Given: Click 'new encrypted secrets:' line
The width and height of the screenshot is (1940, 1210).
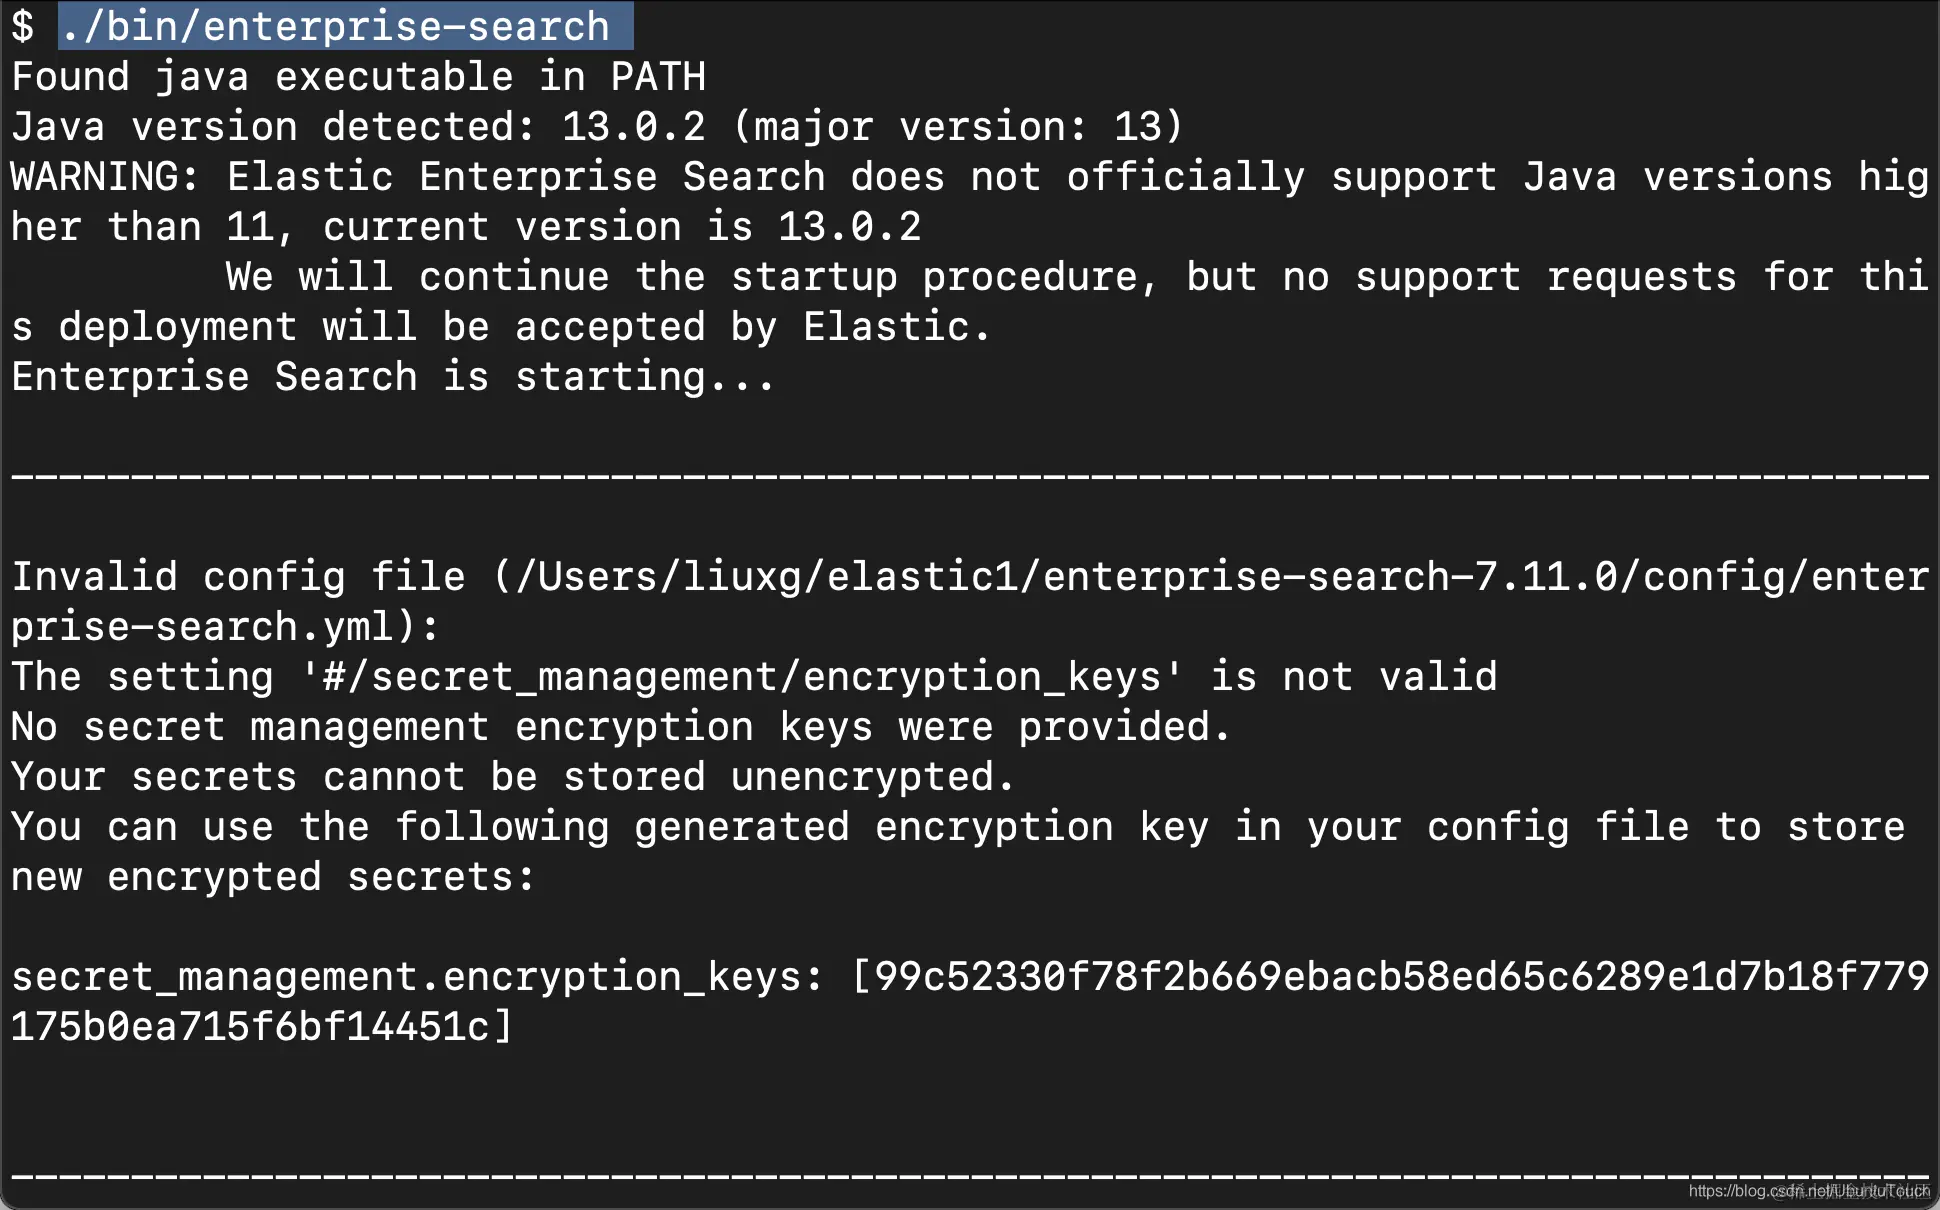Looking at the screenshot, I should 273,877.
